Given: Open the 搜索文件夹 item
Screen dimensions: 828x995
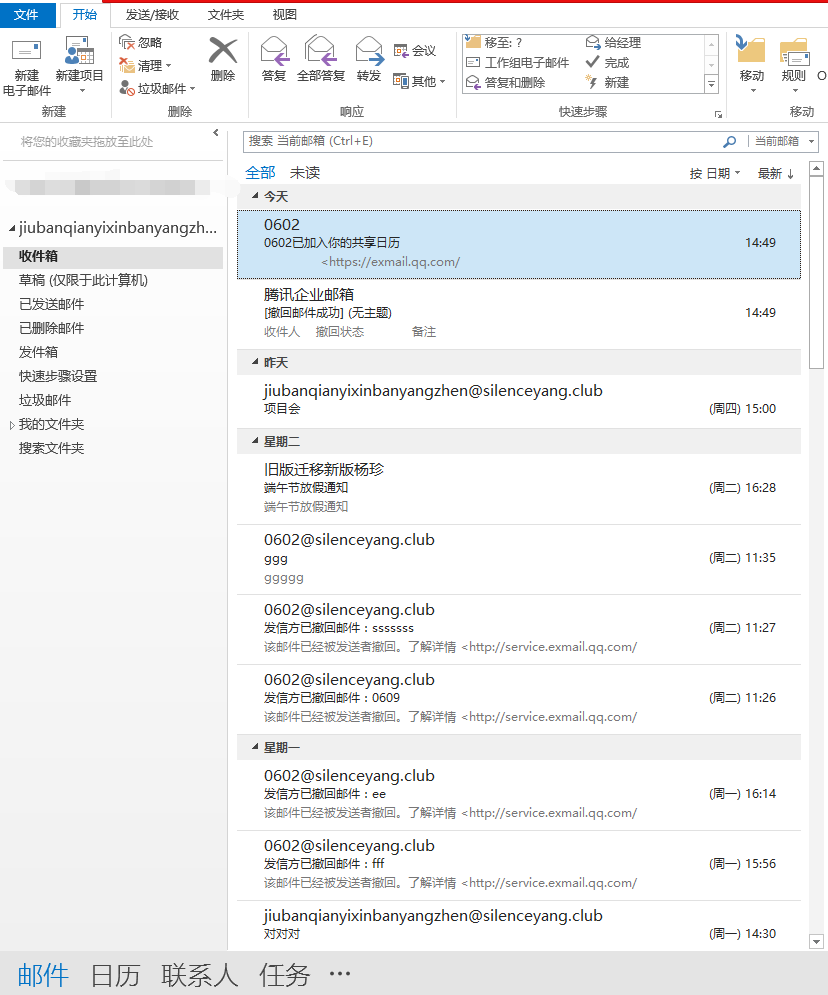Looking at the screenshot, I should click(x=51, y=449).
